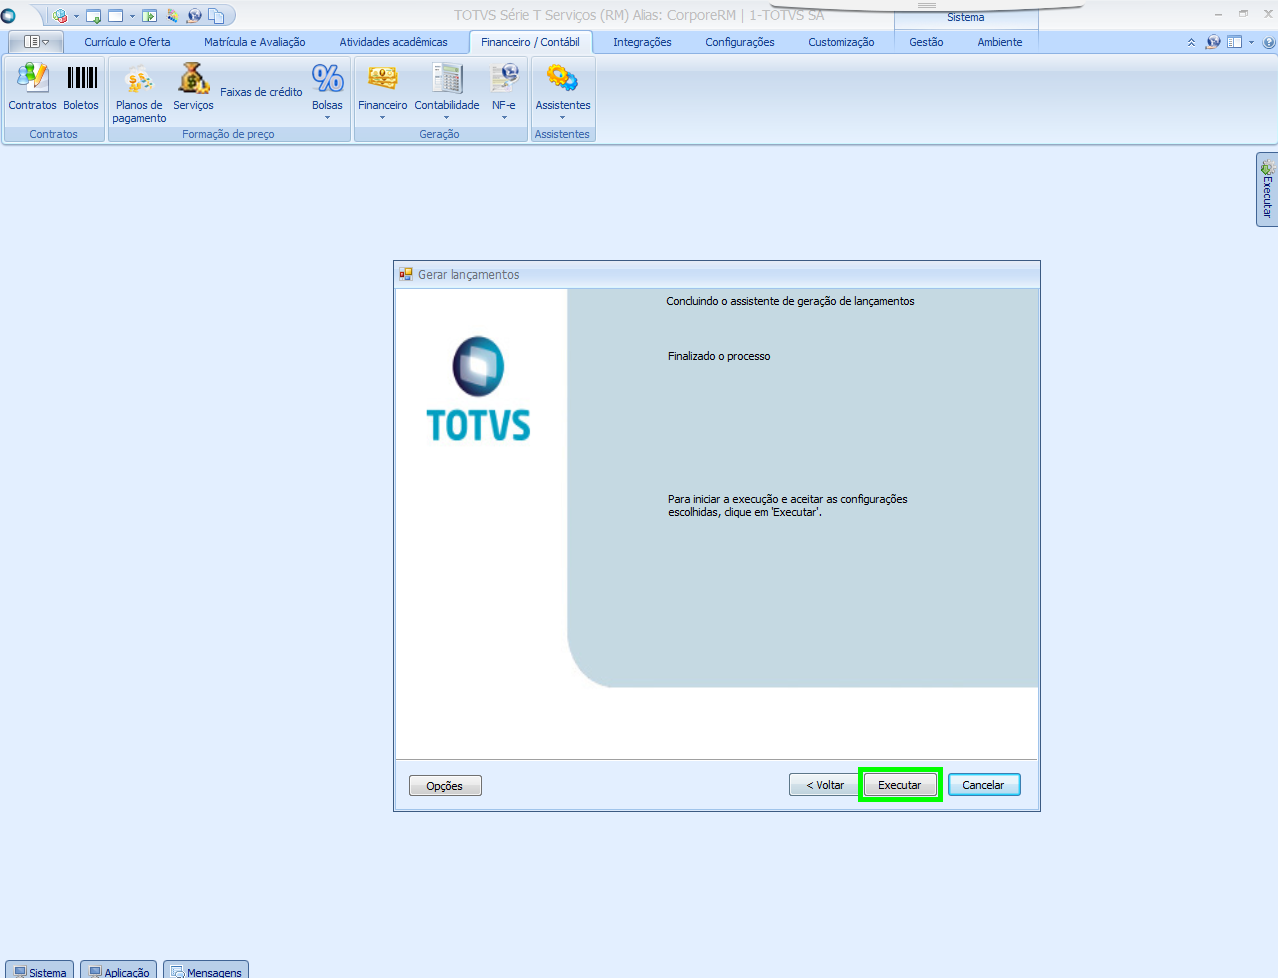The width and height of the screenshot is (1278, 978).
Task: Click first quick-access globe cube icon
Action: (61, 16)
